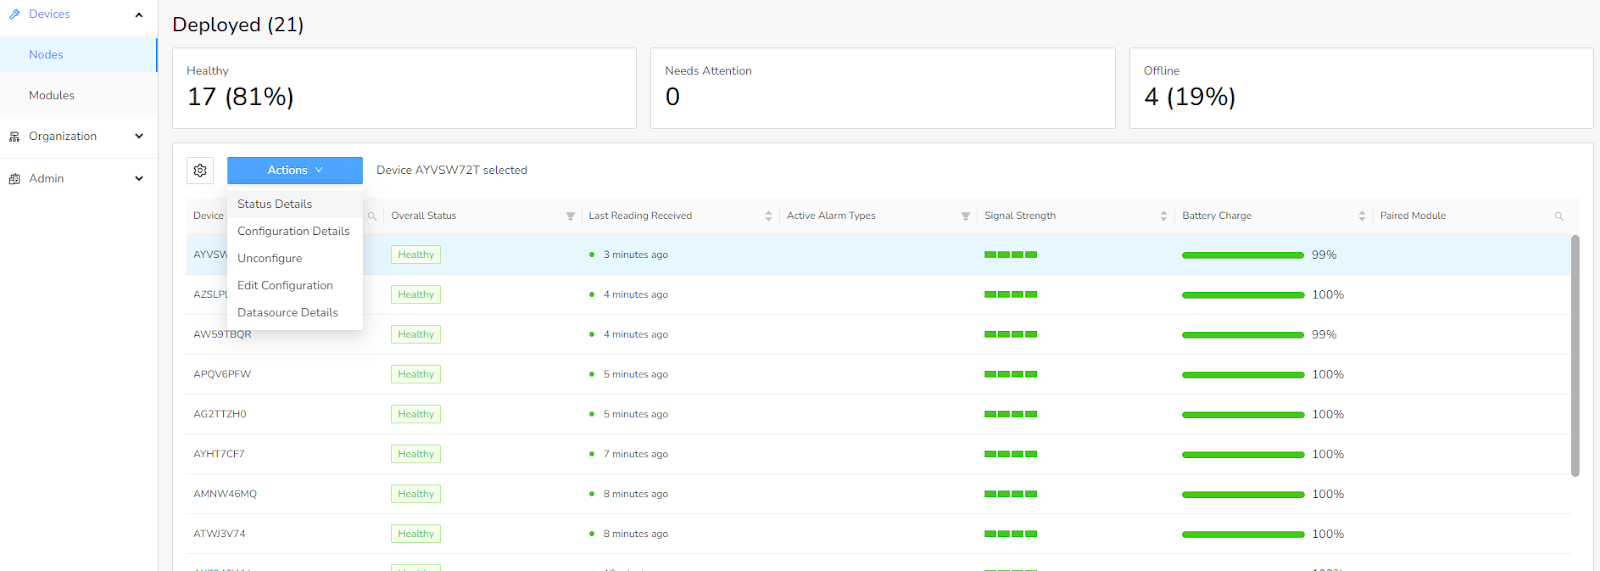This screenshot has height=571, width=1600.
Task: Toggle the Actions dropdown button
Action: (x=295, y=170)
